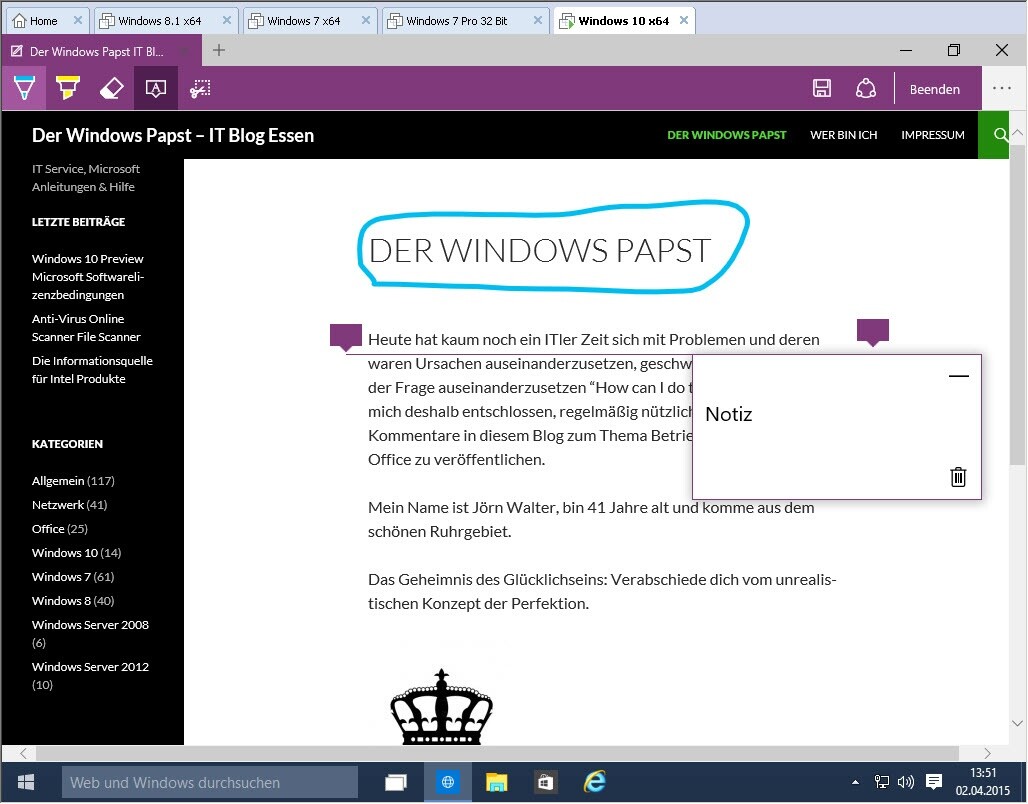This screenshot has height=804, width=1028.
Task: Open a new browser tab
Action: point(219,50)
